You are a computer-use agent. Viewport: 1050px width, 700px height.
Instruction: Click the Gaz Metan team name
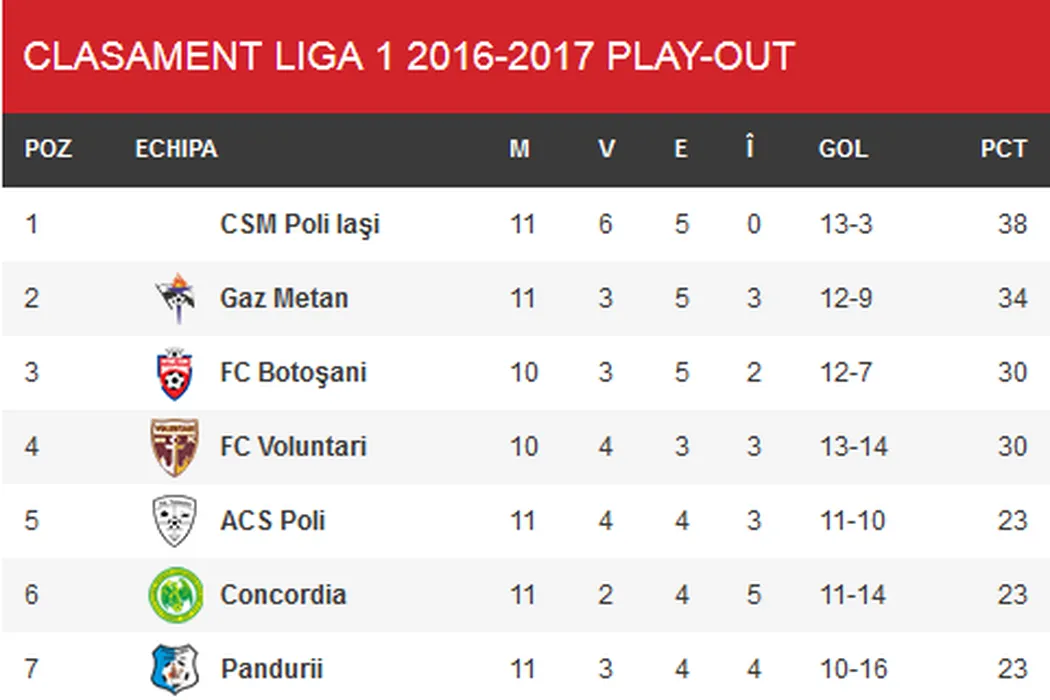(x=284, y=298)
